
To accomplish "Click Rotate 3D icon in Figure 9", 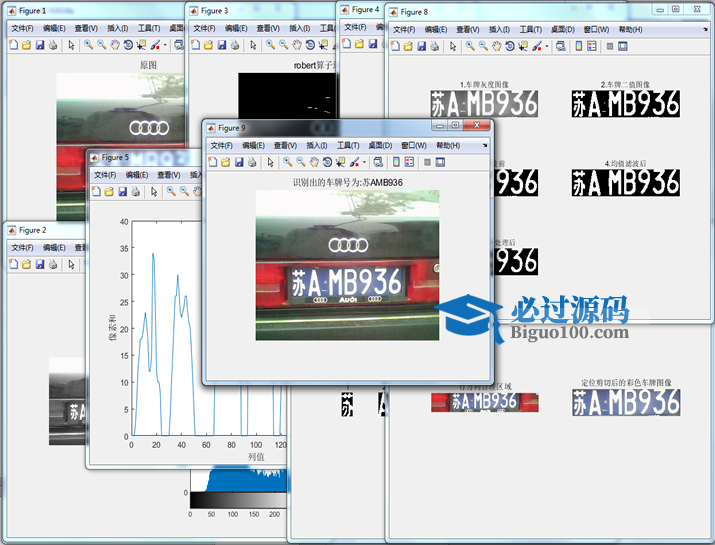I will (327, 162).
